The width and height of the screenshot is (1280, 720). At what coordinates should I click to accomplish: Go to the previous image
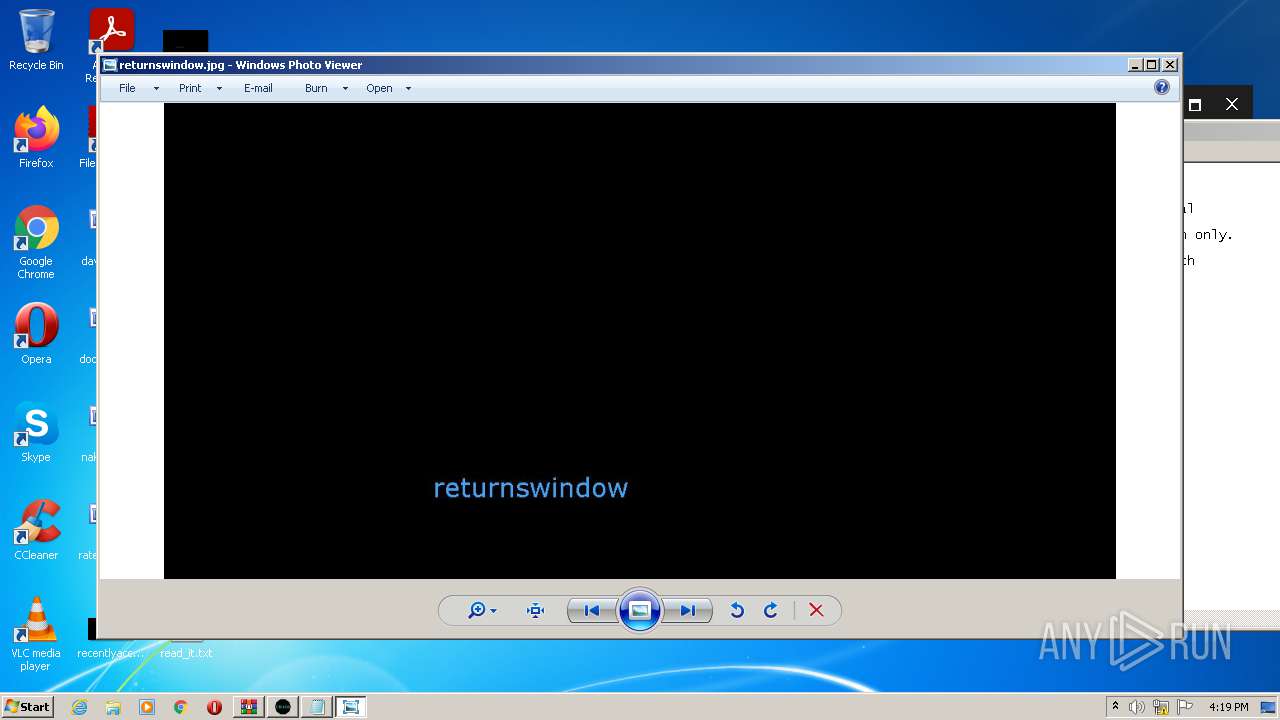pyautogui.click(x=591, y=610)
